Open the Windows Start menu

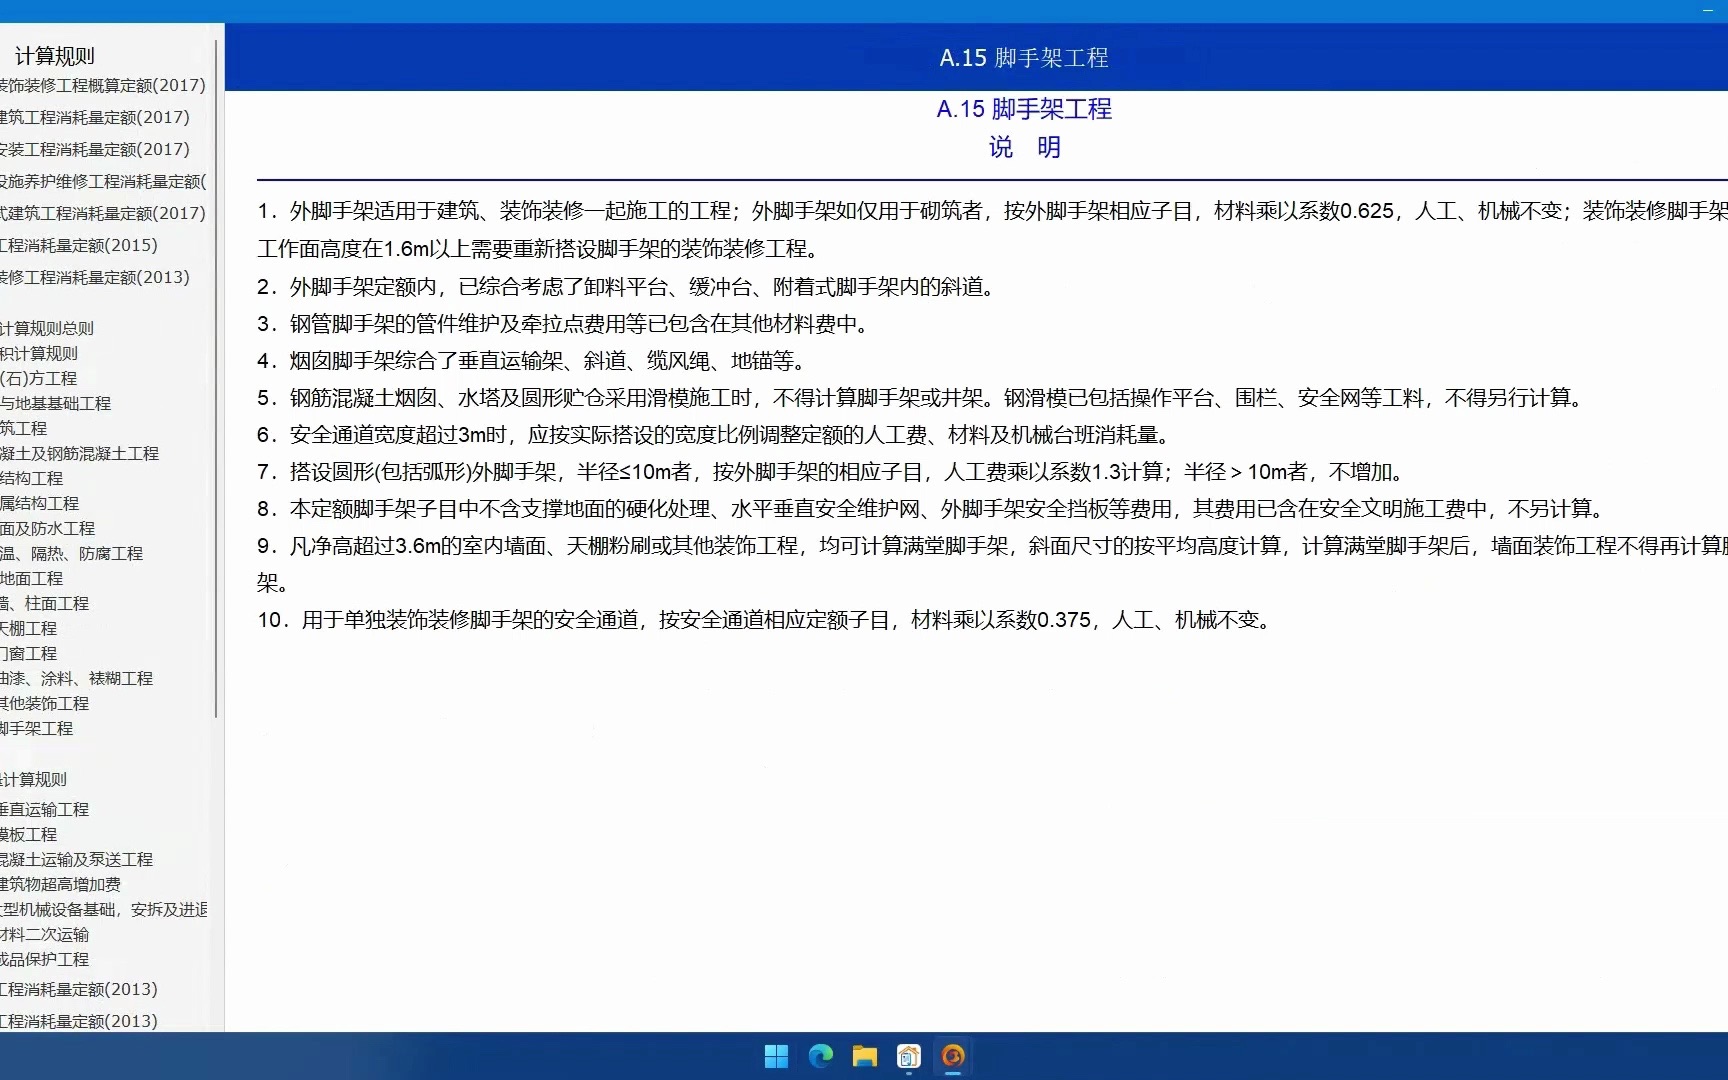point(776,1056)
